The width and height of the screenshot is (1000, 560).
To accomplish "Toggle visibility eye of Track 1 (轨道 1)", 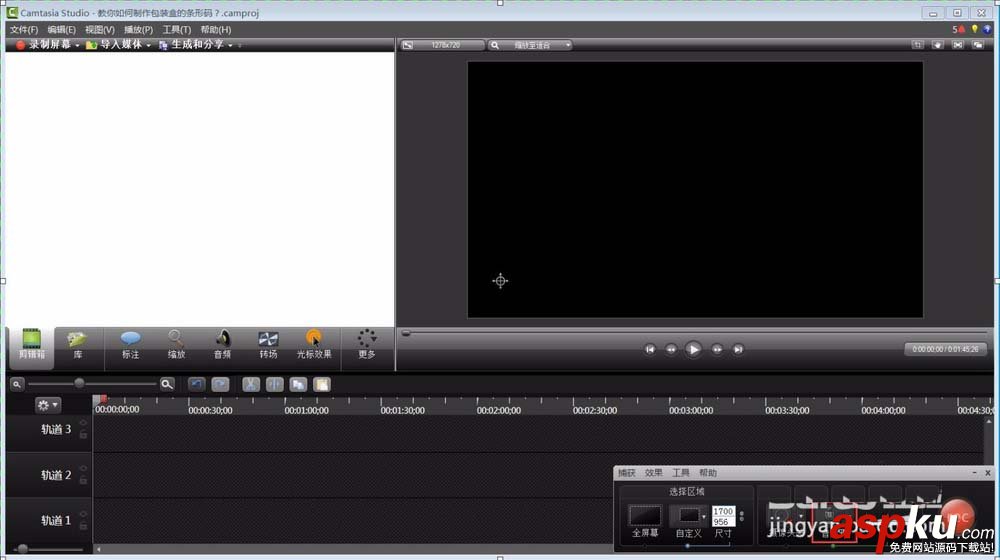I will [83, 513].
